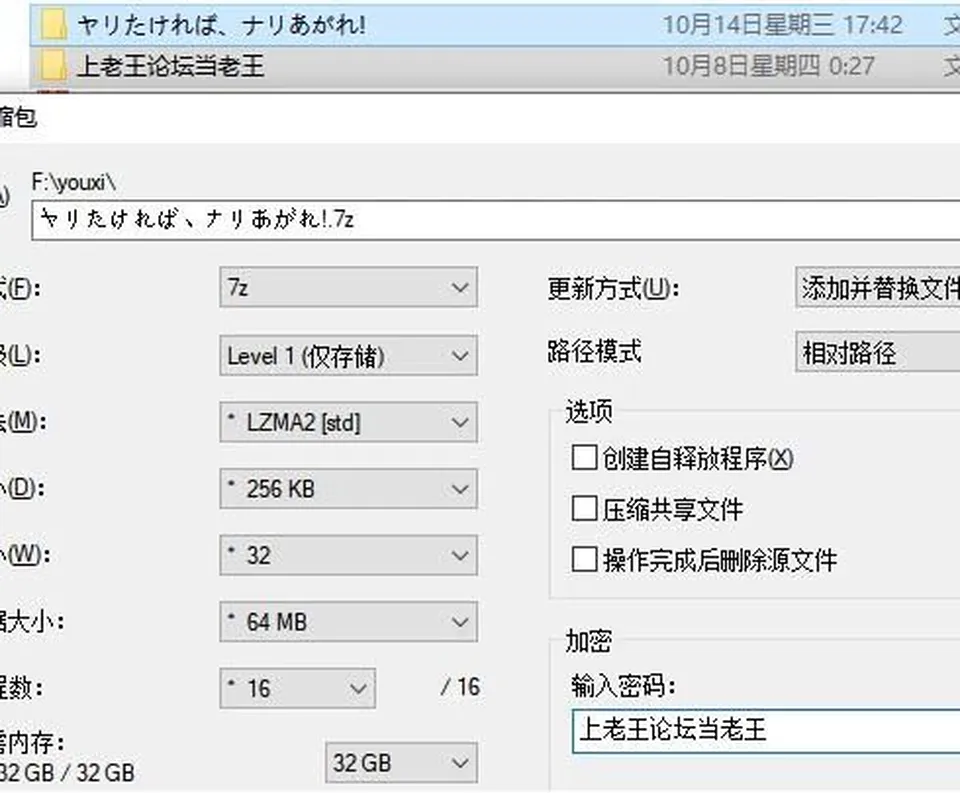Viewport: 960px width, 793px height.
Task: Open the LZMA2 [std] method dropdown
Action: point(348,422)
